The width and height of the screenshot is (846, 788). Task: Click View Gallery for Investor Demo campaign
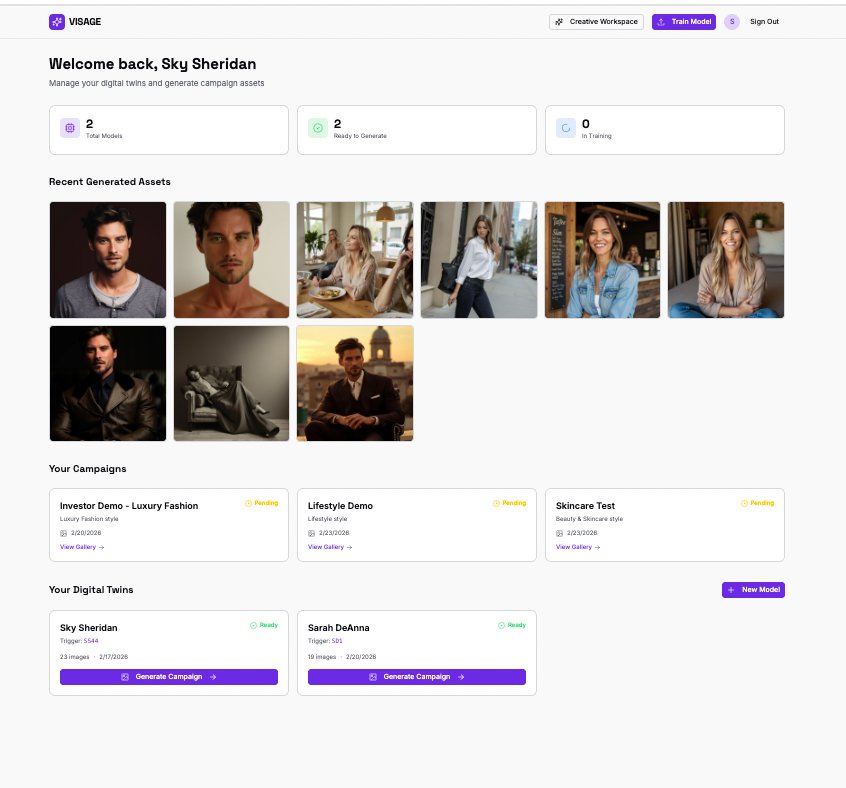coord(82,547)
